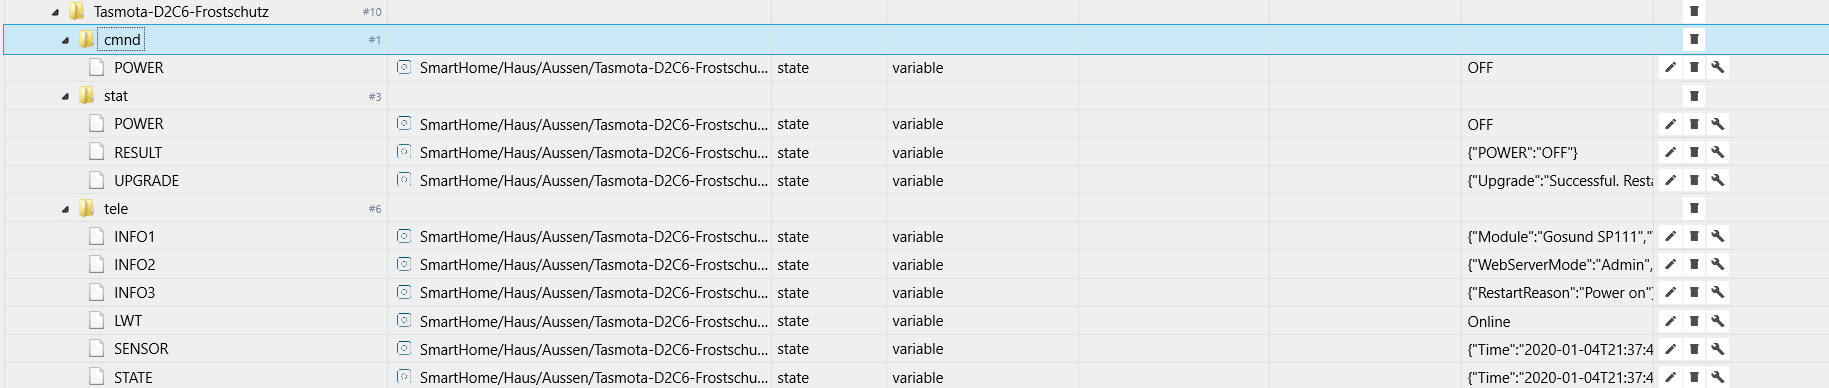
Task: Click the trash icon on the LWT row
Action: 1694,321
